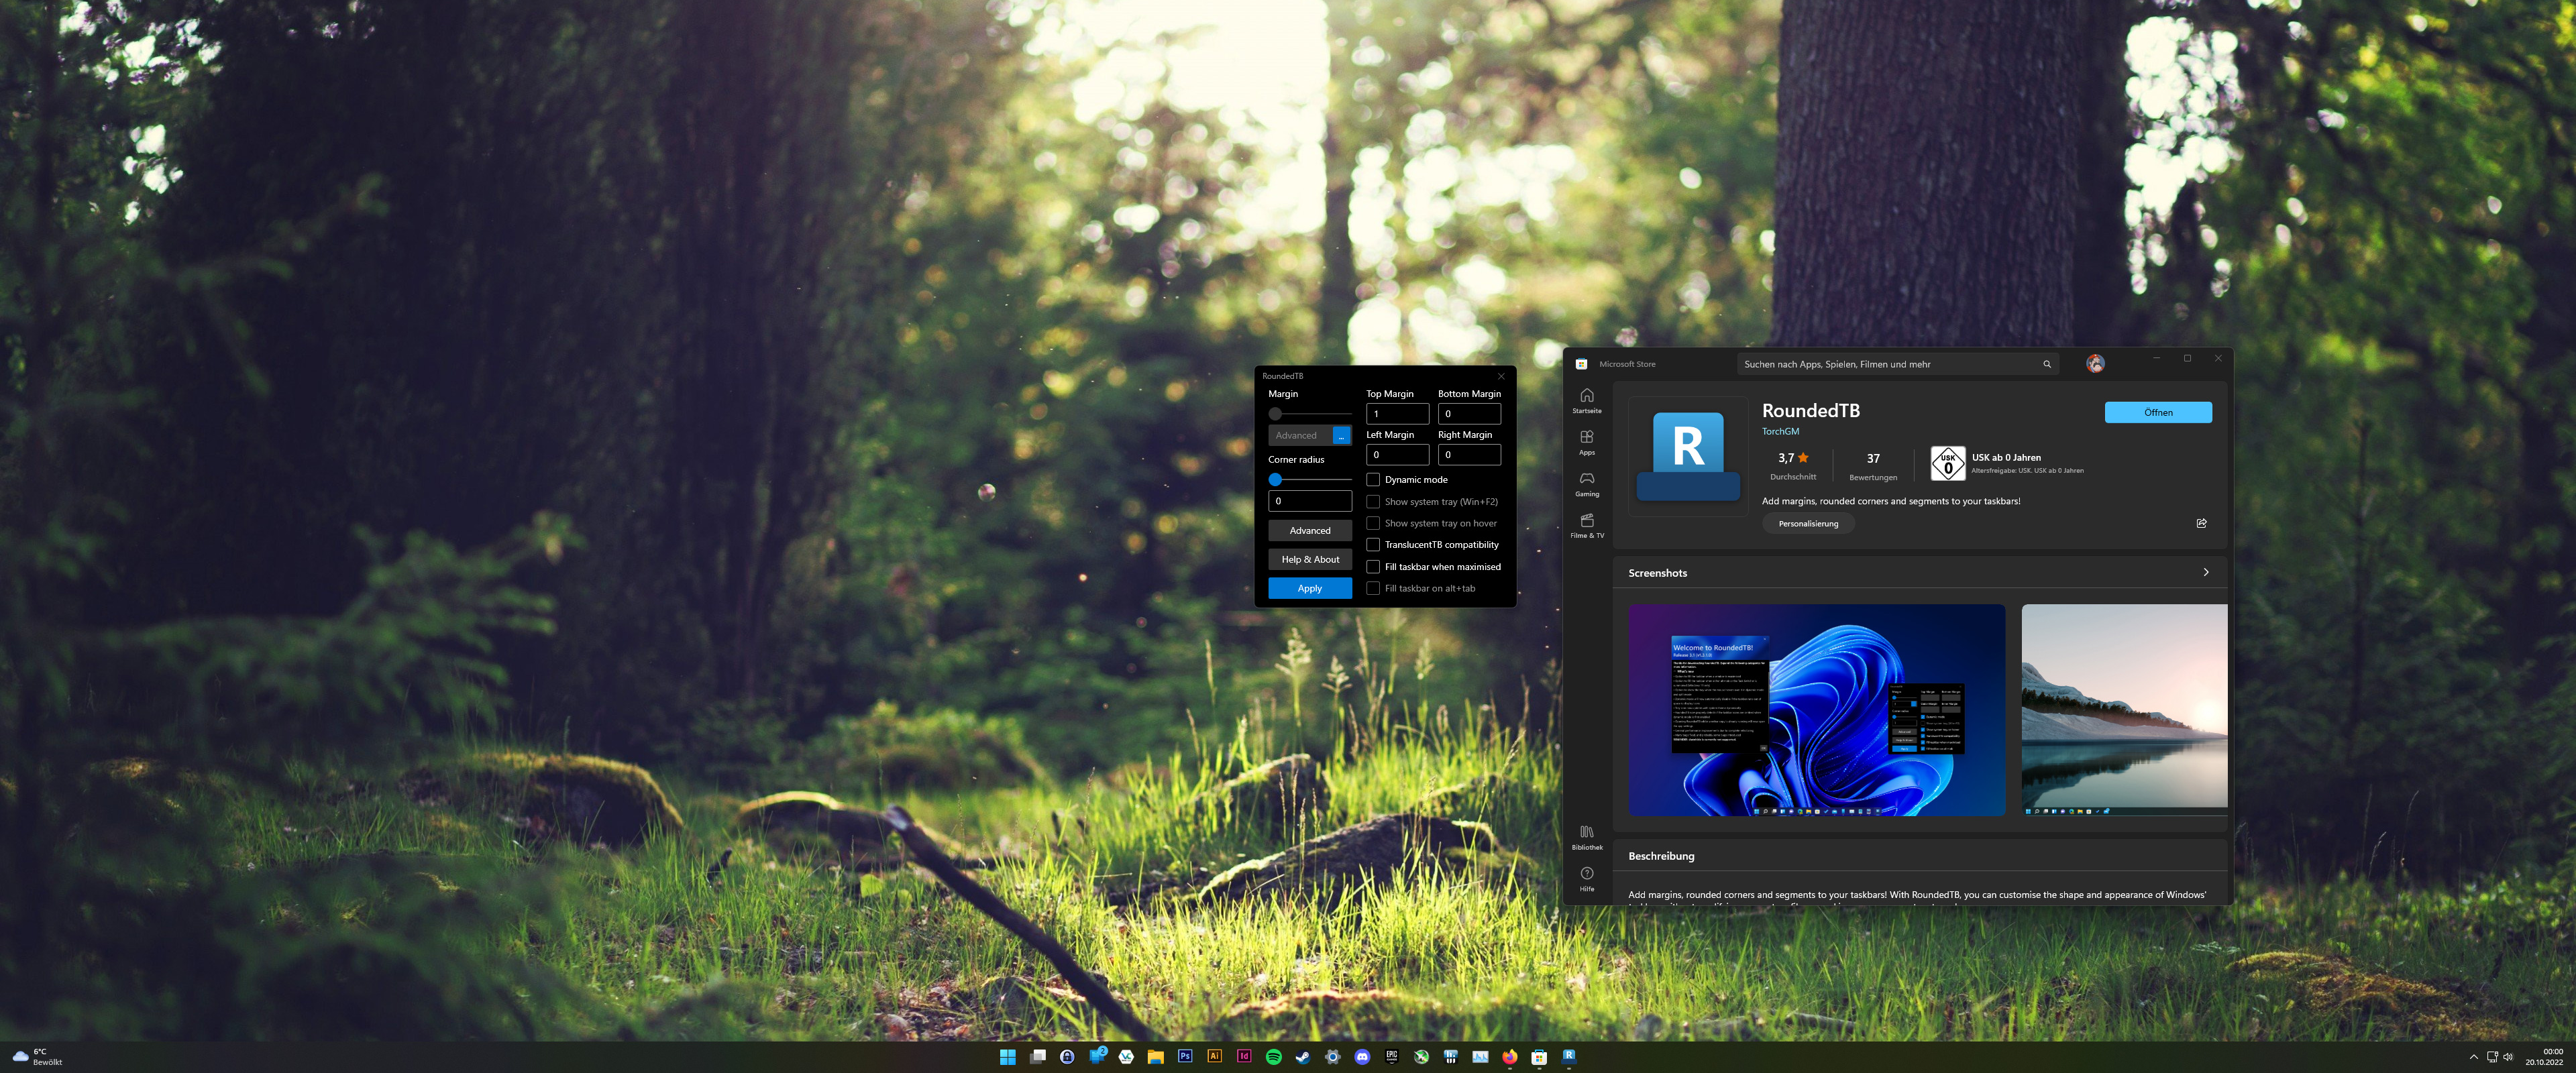Viewport: 2576px width, 1073px height.
Task: Check Fill taskbar when maximised
Action: click(x=1373, y=567)
